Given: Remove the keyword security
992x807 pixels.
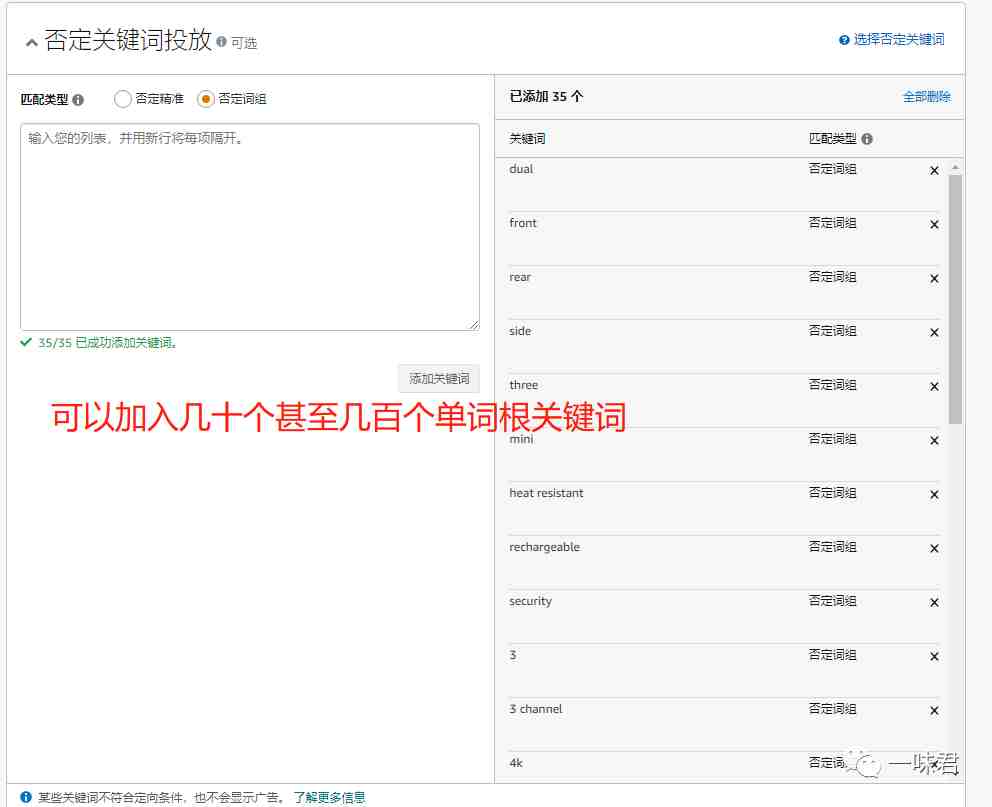Looking at the screenshot, I should 934,603.
